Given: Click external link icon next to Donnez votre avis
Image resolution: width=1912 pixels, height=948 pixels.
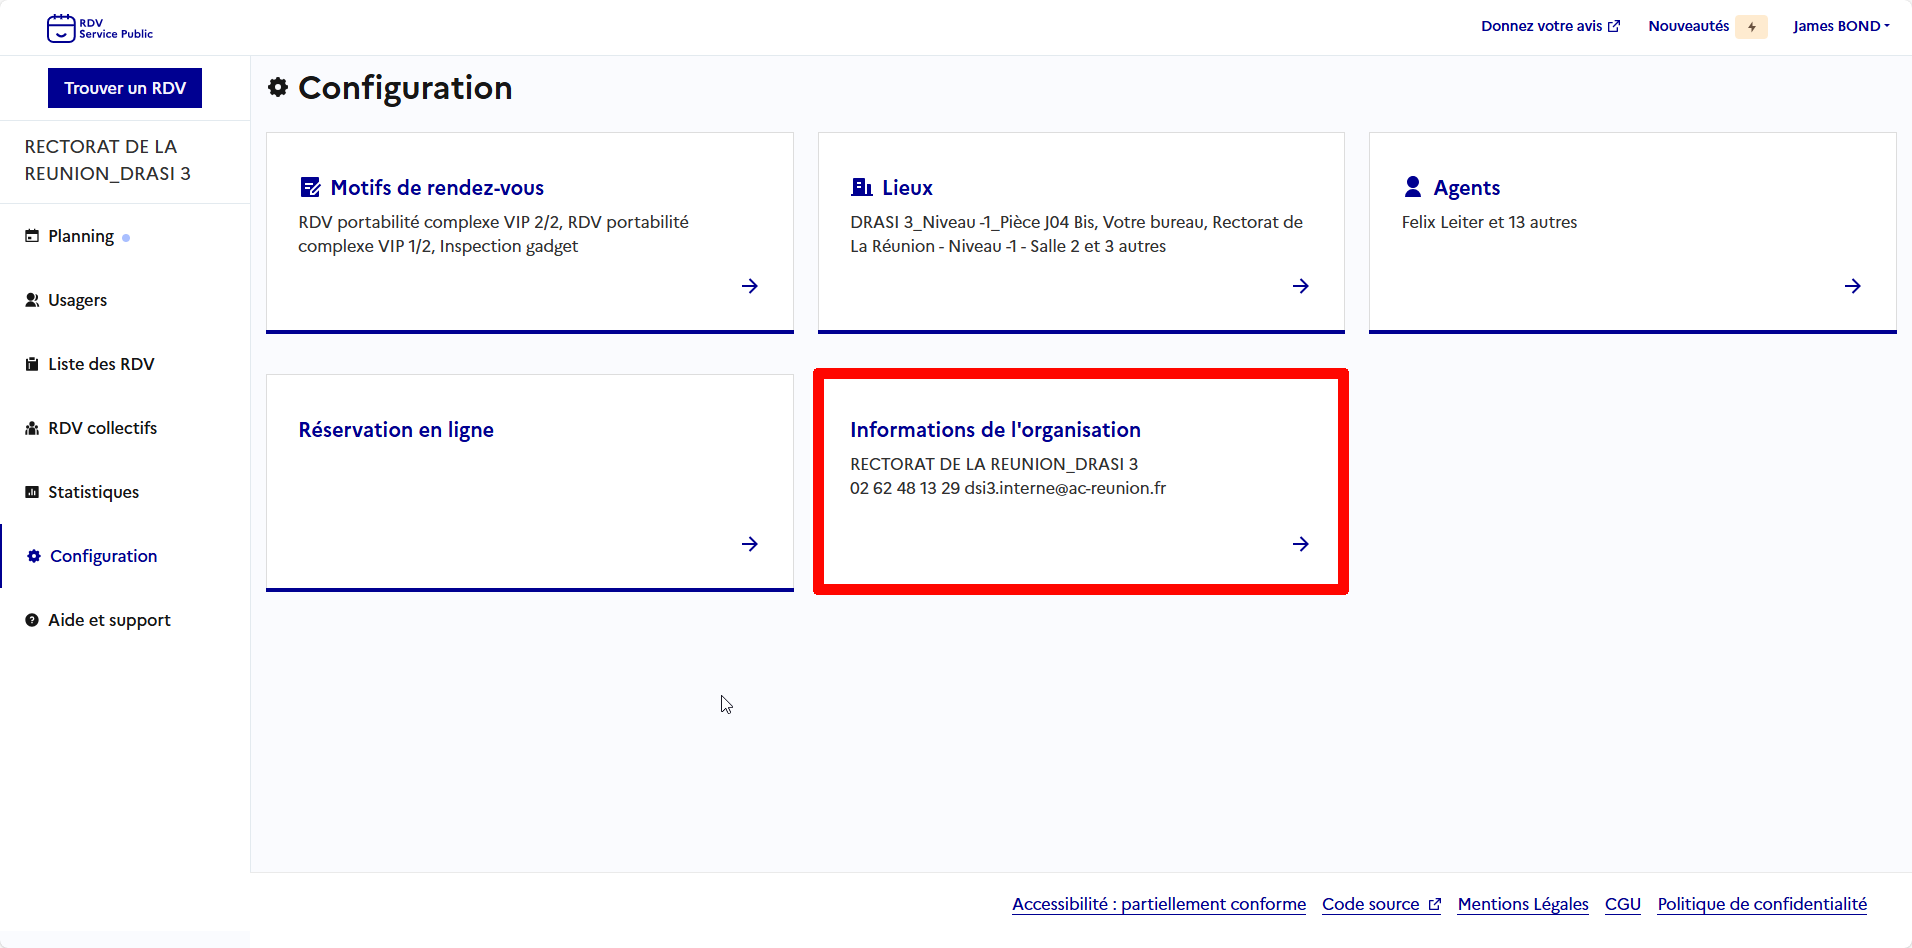Looking at the screenshot, I should coord(1614,26).
